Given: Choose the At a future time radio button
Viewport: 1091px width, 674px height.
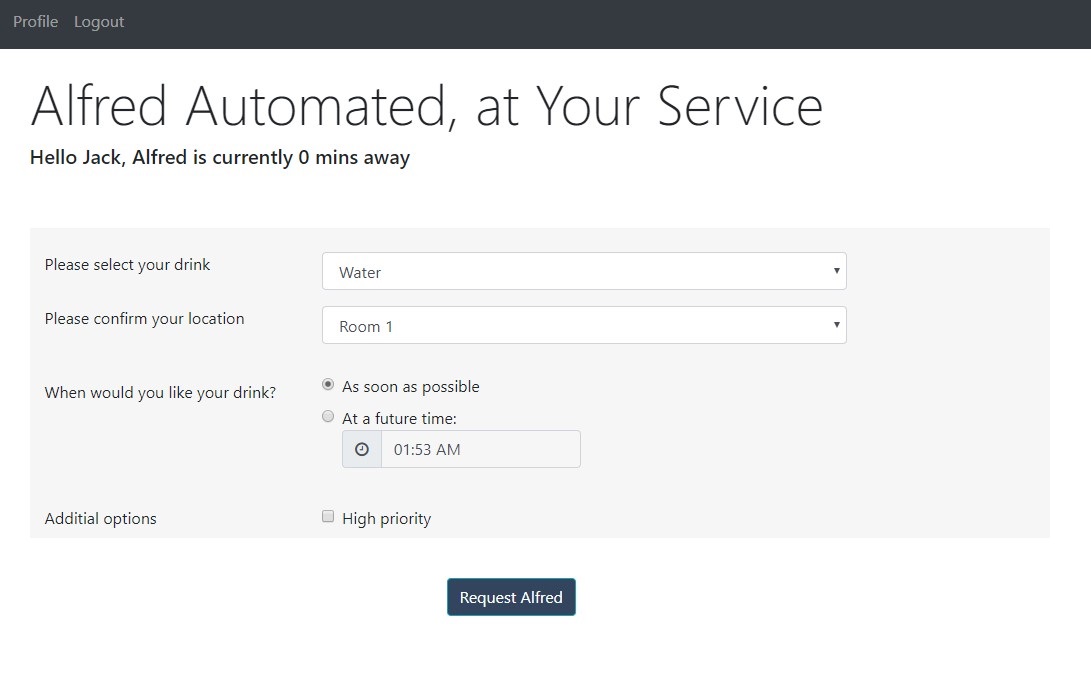Looking at the screenshot, I should (x=328, y=417).
